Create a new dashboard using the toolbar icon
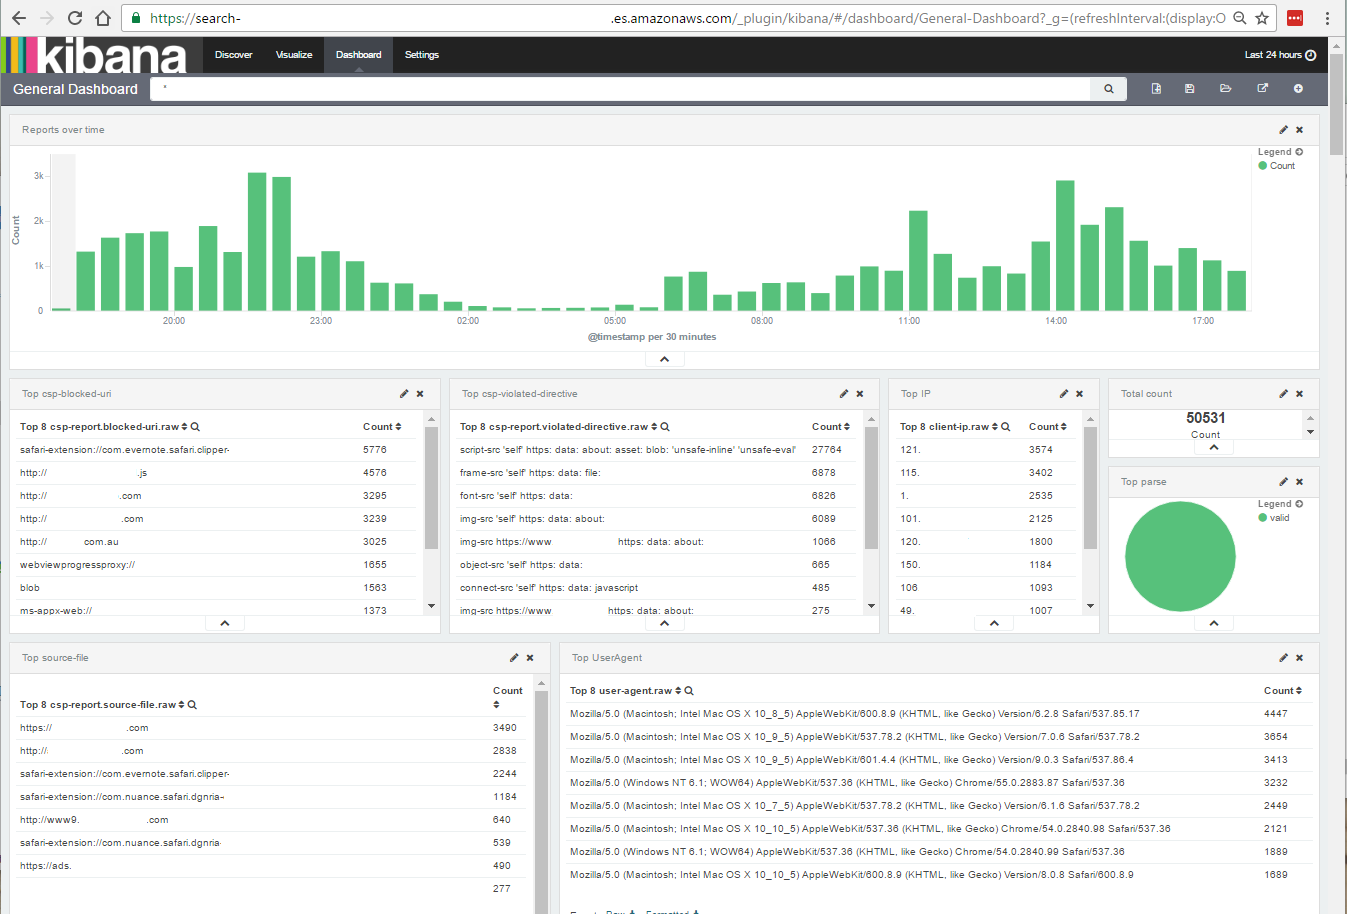1347x914 pixels. (x=1156, y=89)
